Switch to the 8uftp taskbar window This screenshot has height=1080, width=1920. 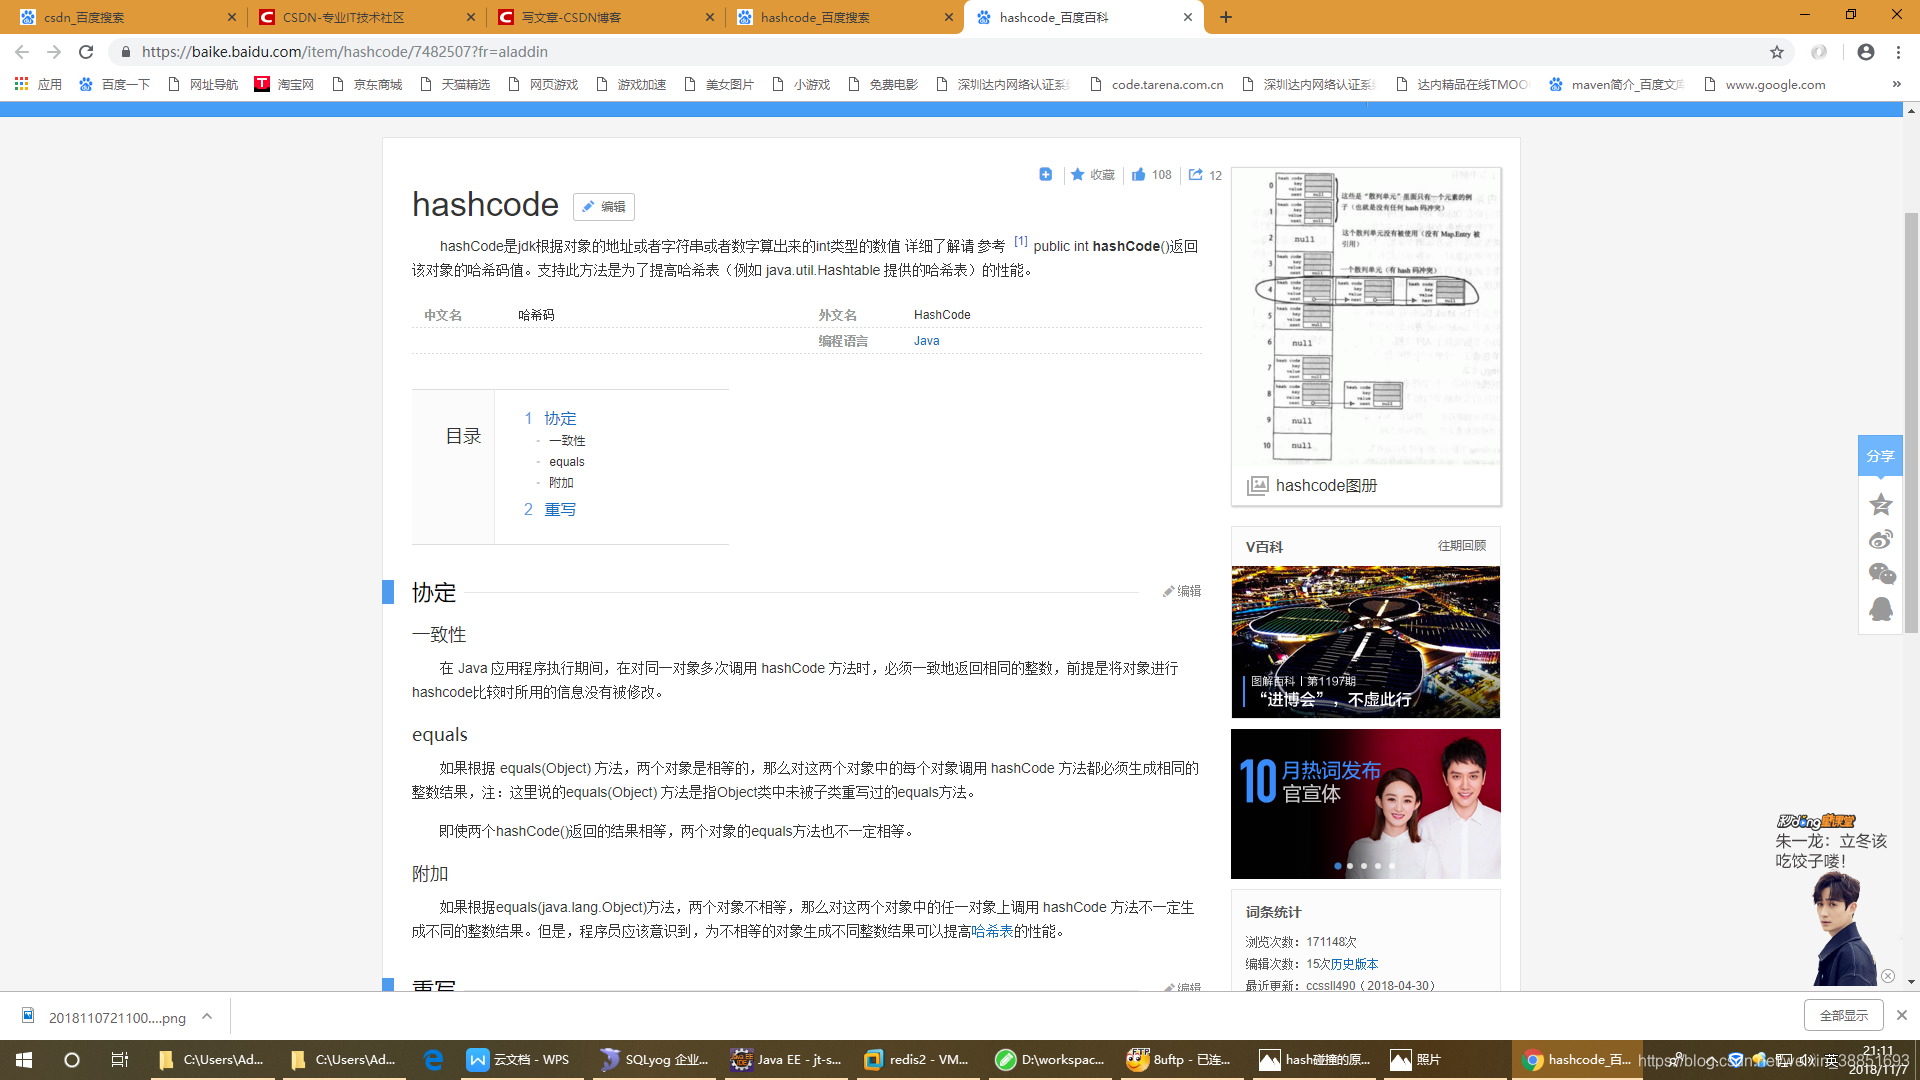[1182, 1060]
